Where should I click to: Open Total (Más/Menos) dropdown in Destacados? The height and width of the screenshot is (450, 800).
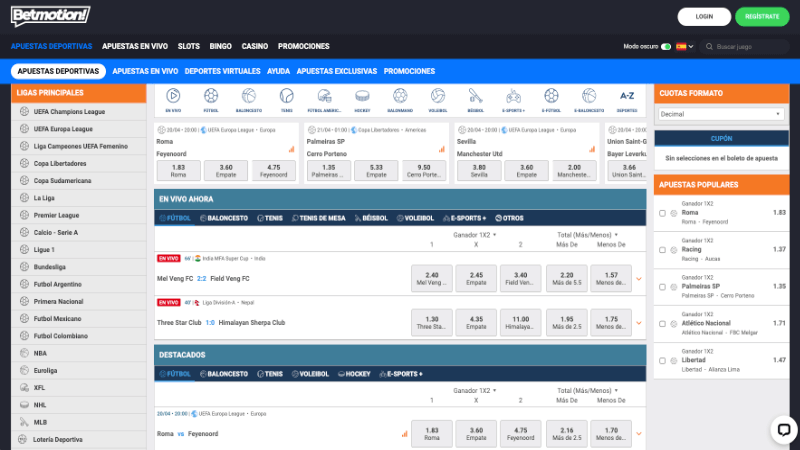[587, 391]
